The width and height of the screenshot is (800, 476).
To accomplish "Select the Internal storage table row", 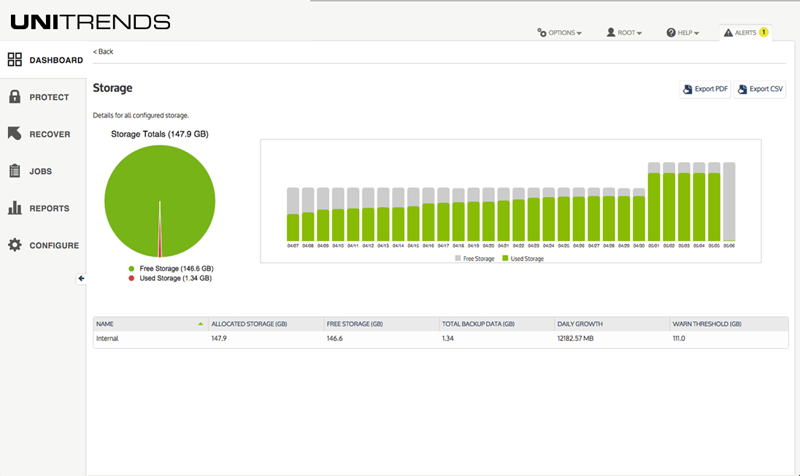I will click(x=441, y=338).
